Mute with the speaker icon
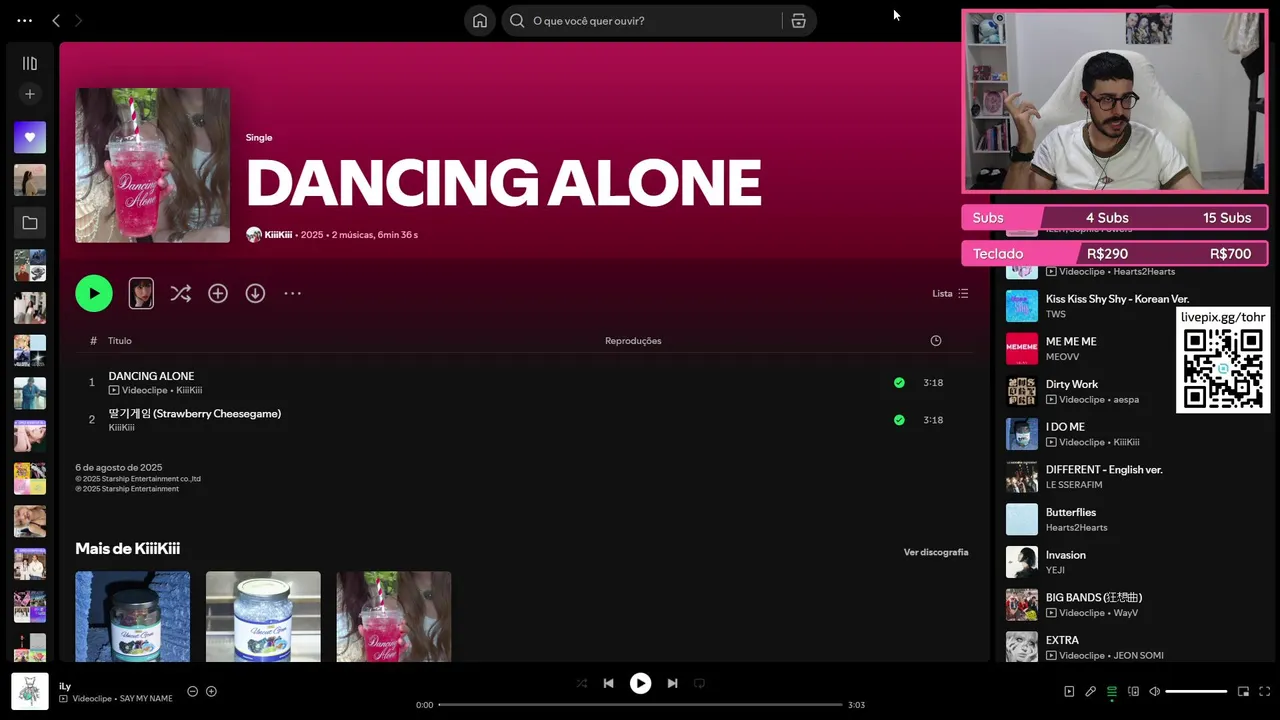Viewport: 1280px width, 720px height. pos(1154,691)
